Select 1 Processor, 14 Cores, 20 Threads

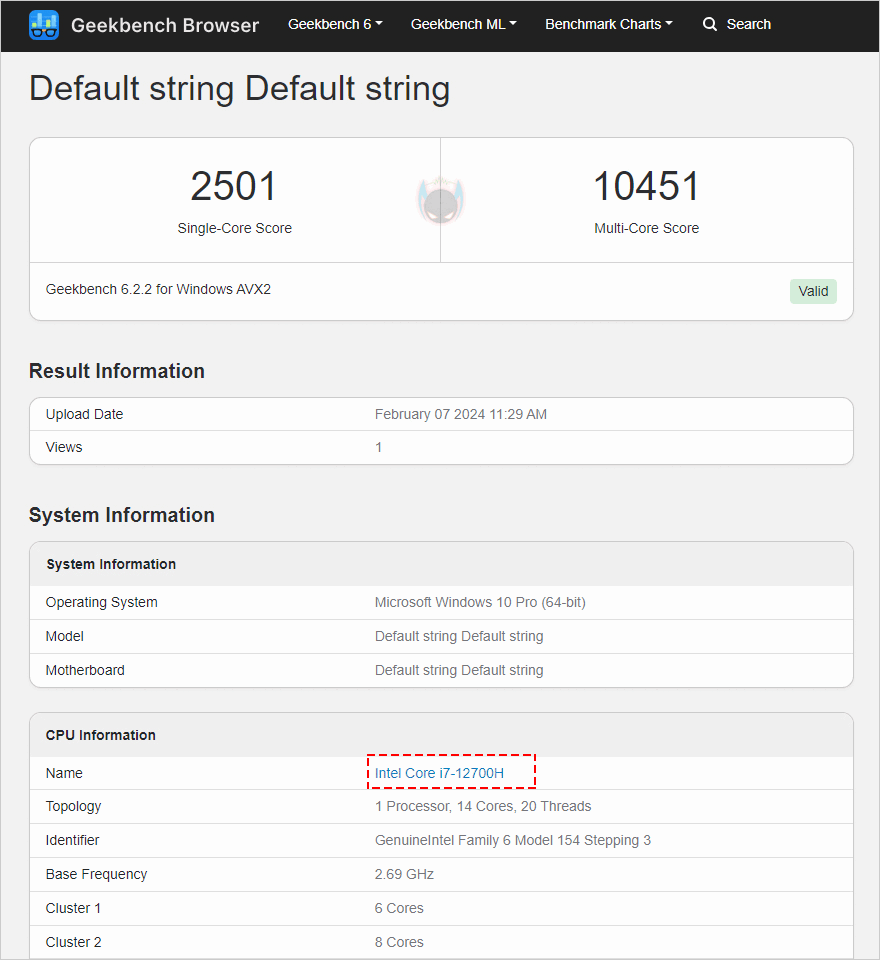[483, 806]
